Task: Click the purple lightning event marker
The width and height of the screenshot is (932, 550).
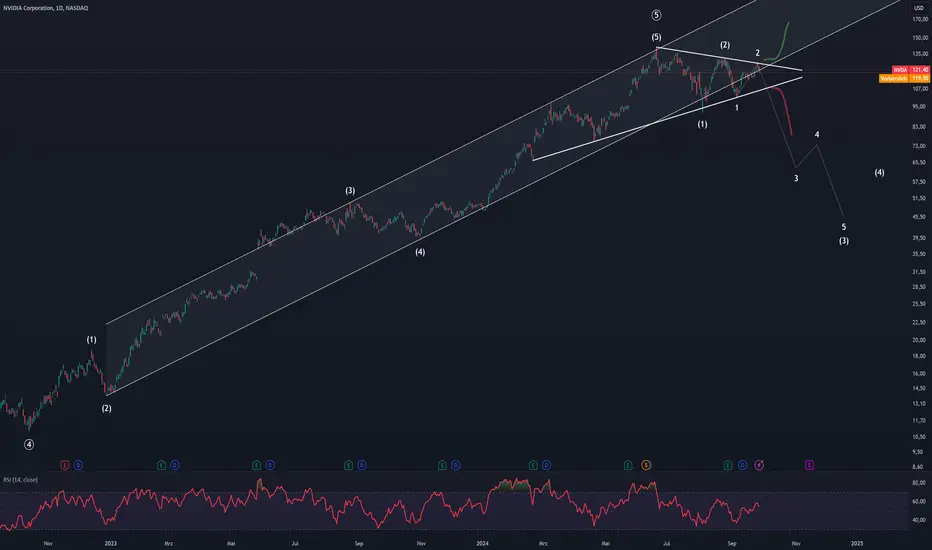Action: tap(759, 465)
